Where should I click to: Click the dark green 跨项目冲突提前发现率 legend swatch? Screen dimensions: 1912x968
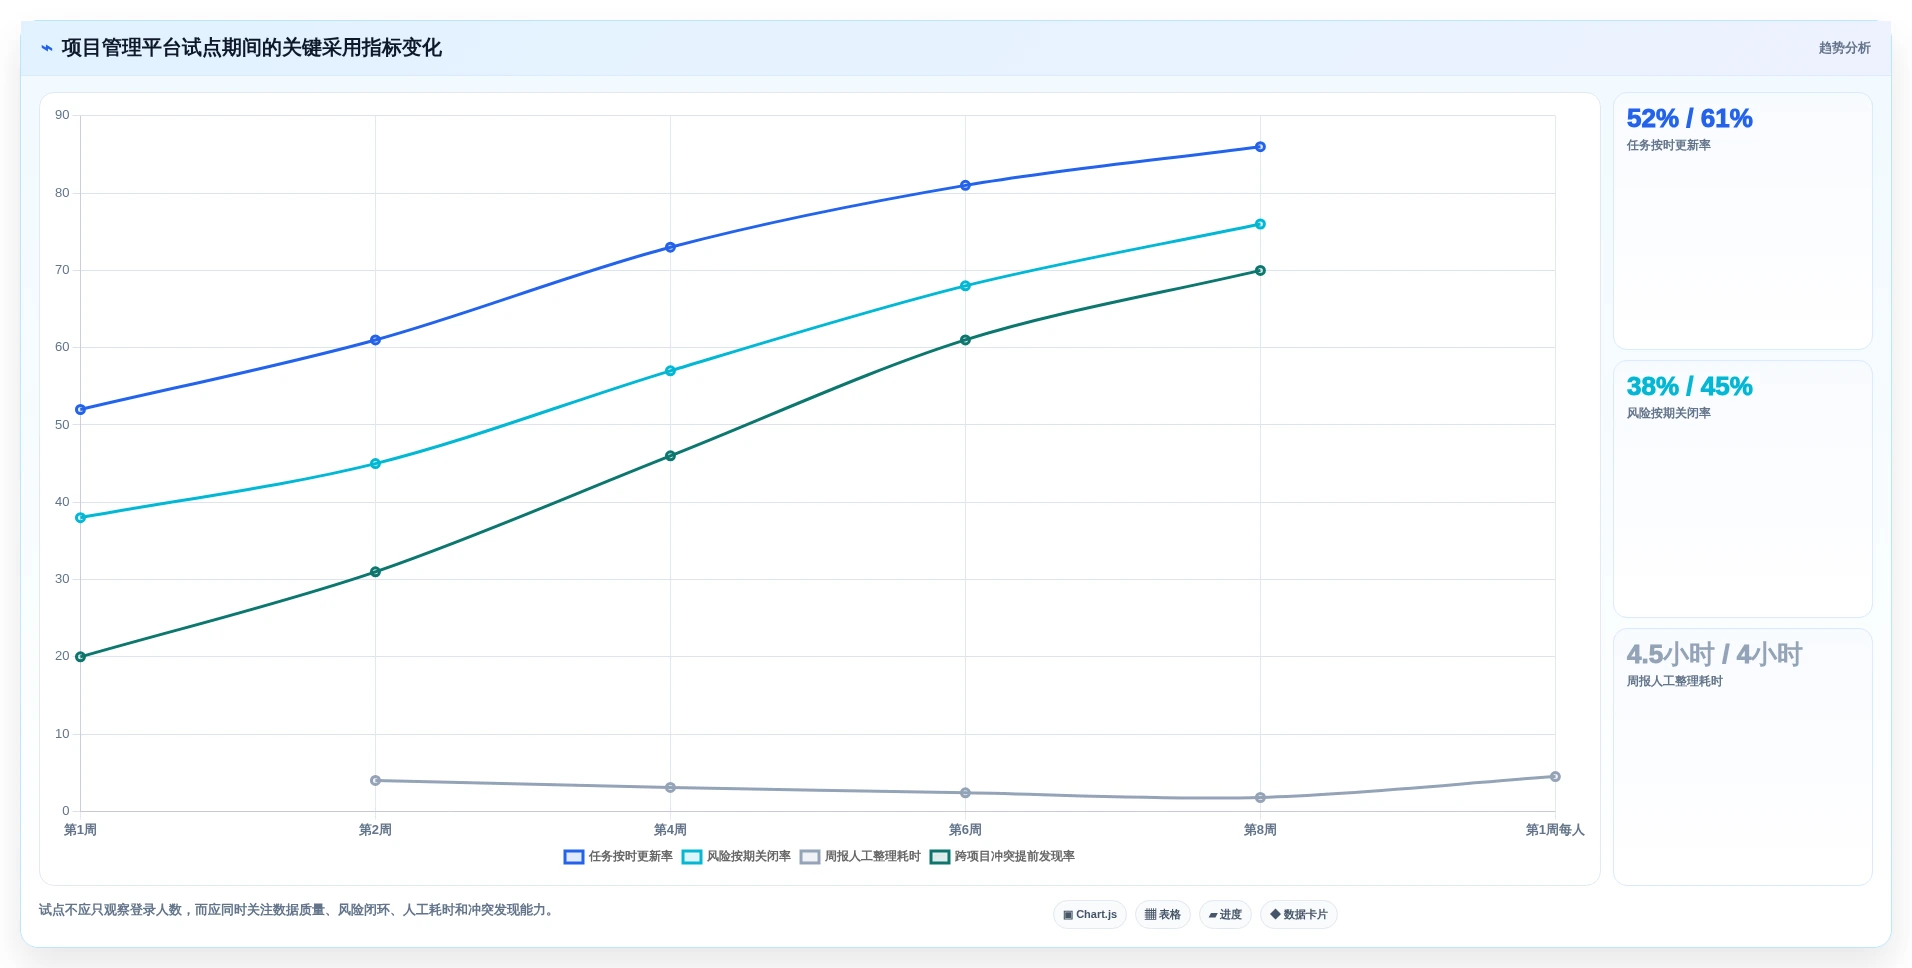940,857
